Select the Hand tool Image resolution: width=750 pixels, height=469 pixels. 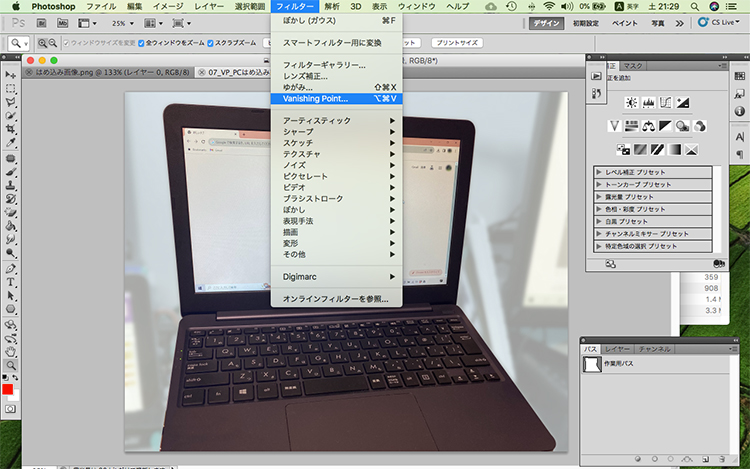(x=11, y=352)
